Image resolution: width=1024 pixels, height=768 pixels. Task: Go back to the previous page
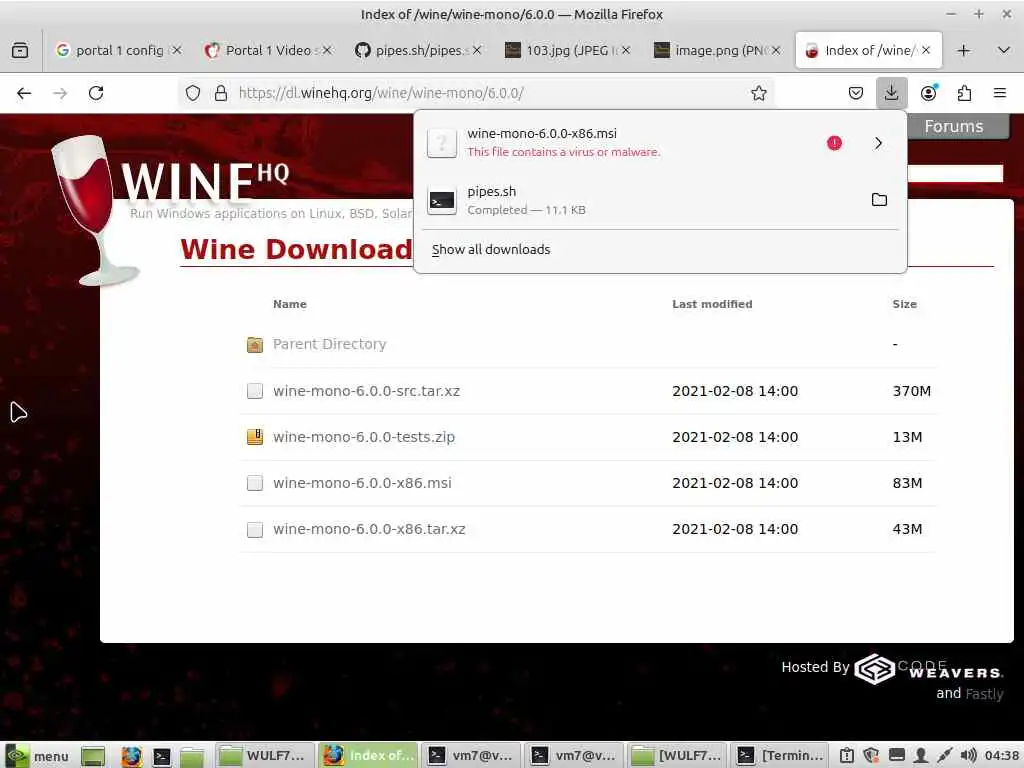click(x=24, y=93)
